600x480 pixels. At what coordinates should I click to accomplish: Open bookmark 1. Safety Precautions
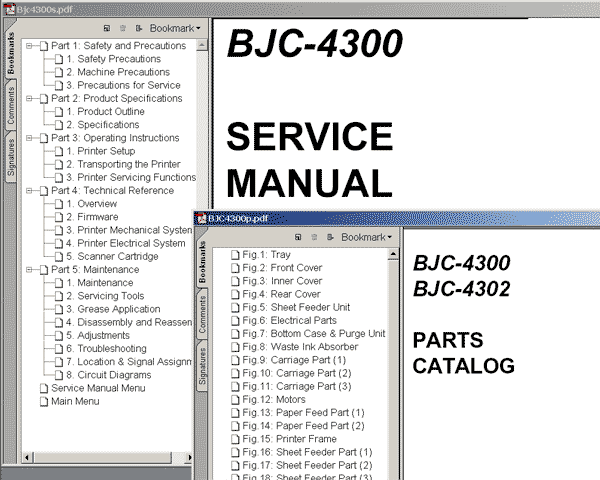(113, 59)
